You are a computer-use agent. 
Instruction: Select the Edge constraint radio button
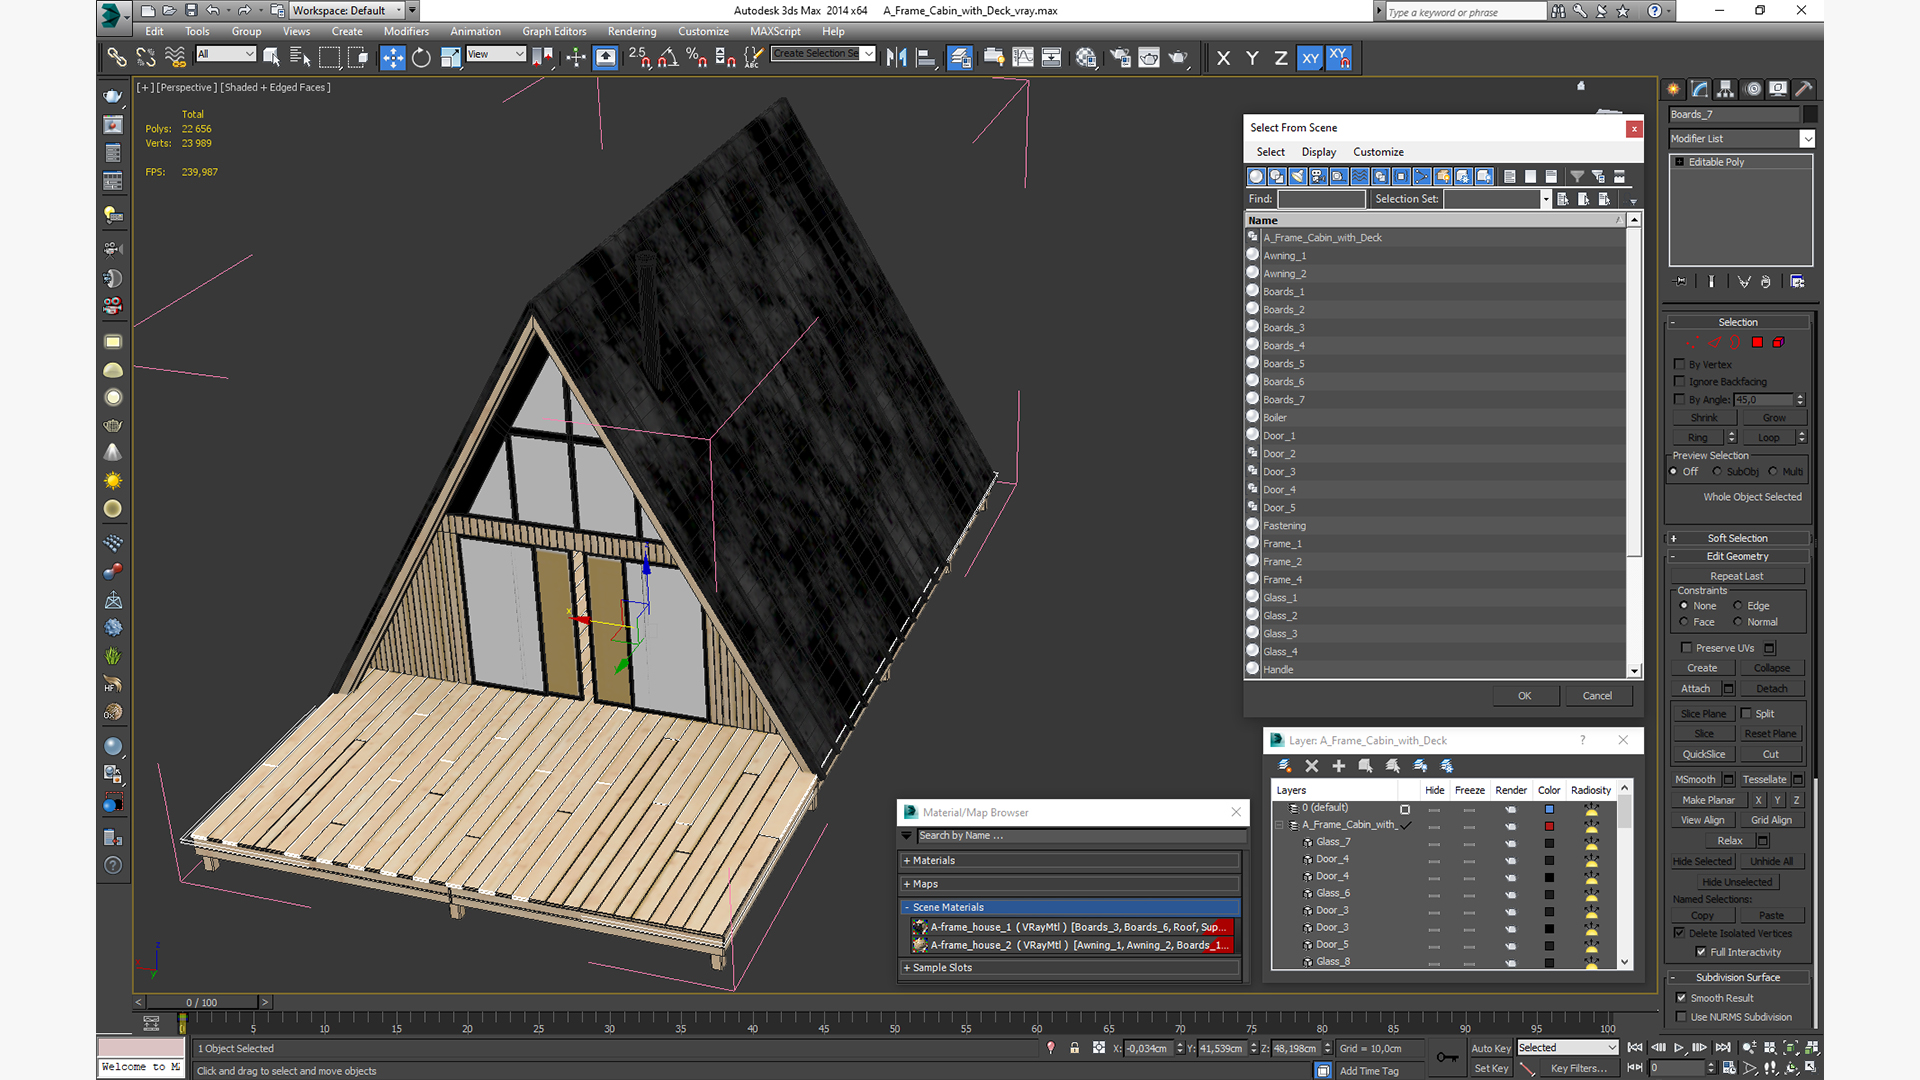[x=1738, y=606]
